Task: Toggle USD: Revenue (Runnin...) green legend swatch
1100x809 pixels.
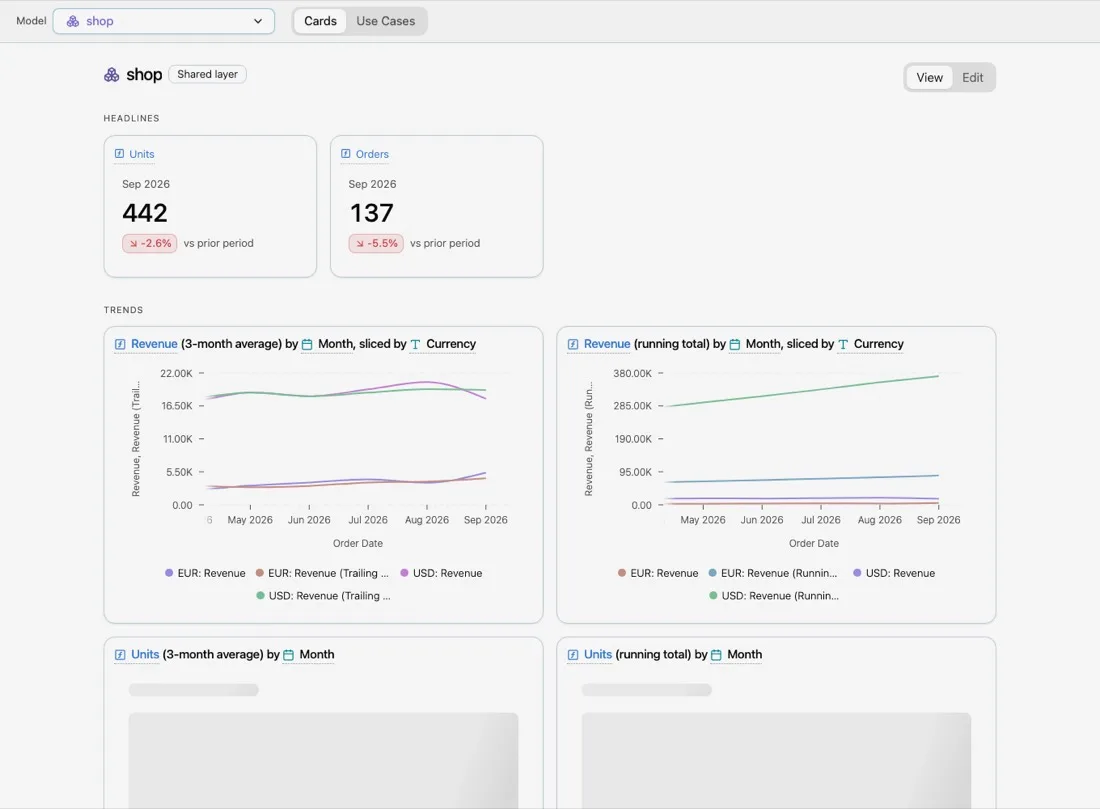Action: (x=713, y=595)
